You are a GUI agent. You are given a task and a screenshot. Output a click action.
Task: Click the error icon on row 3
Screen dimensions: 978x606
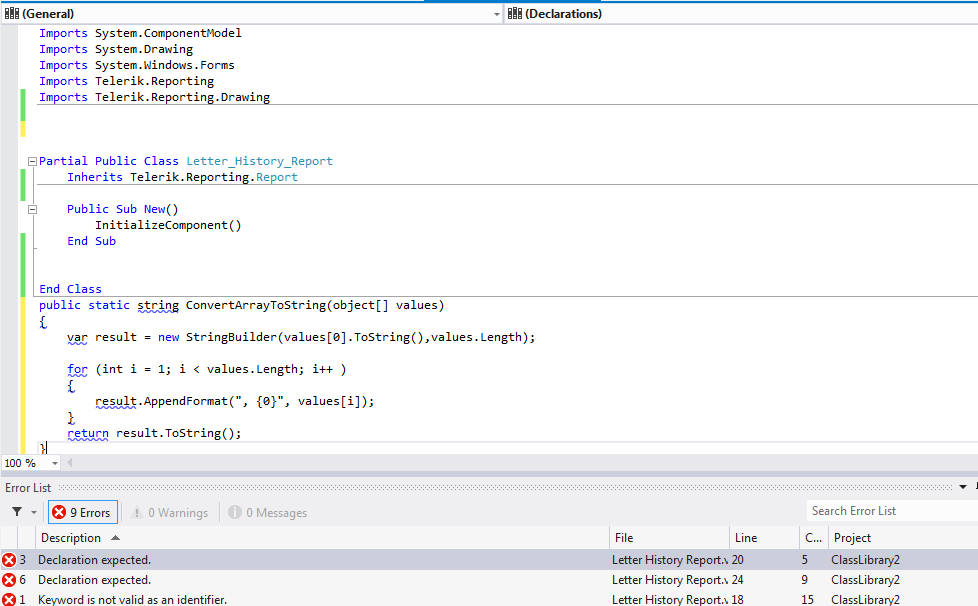click(x=9, y=560)
